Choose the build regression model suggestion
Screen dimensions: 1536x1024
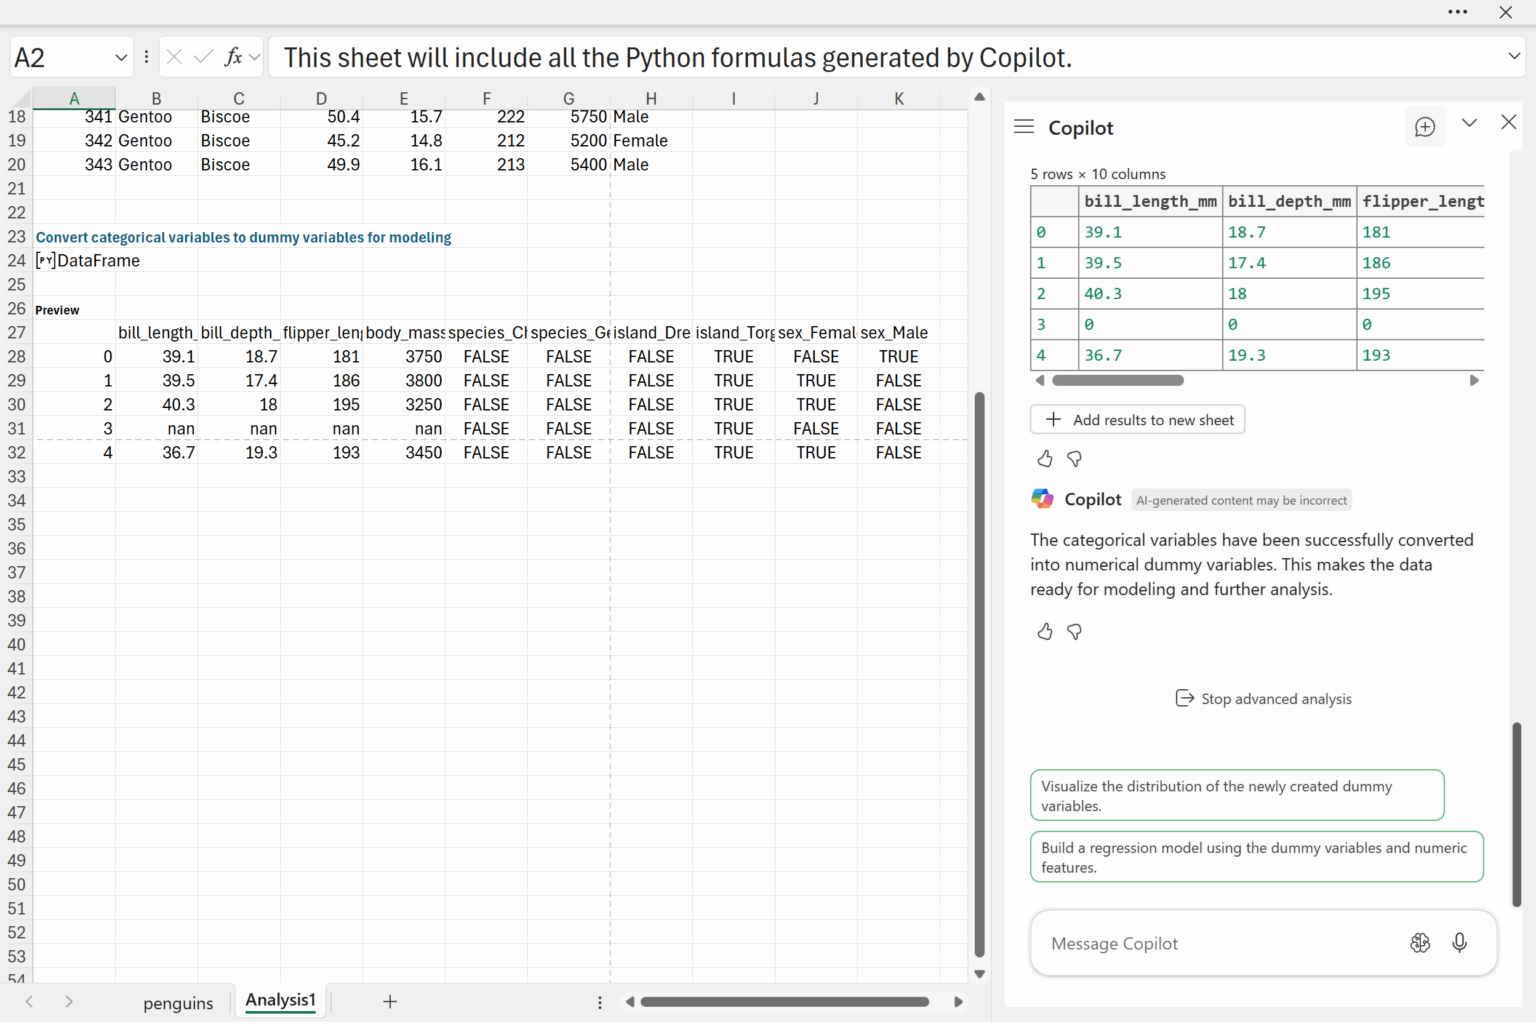pyautogui.click(x=1256, y=857)
